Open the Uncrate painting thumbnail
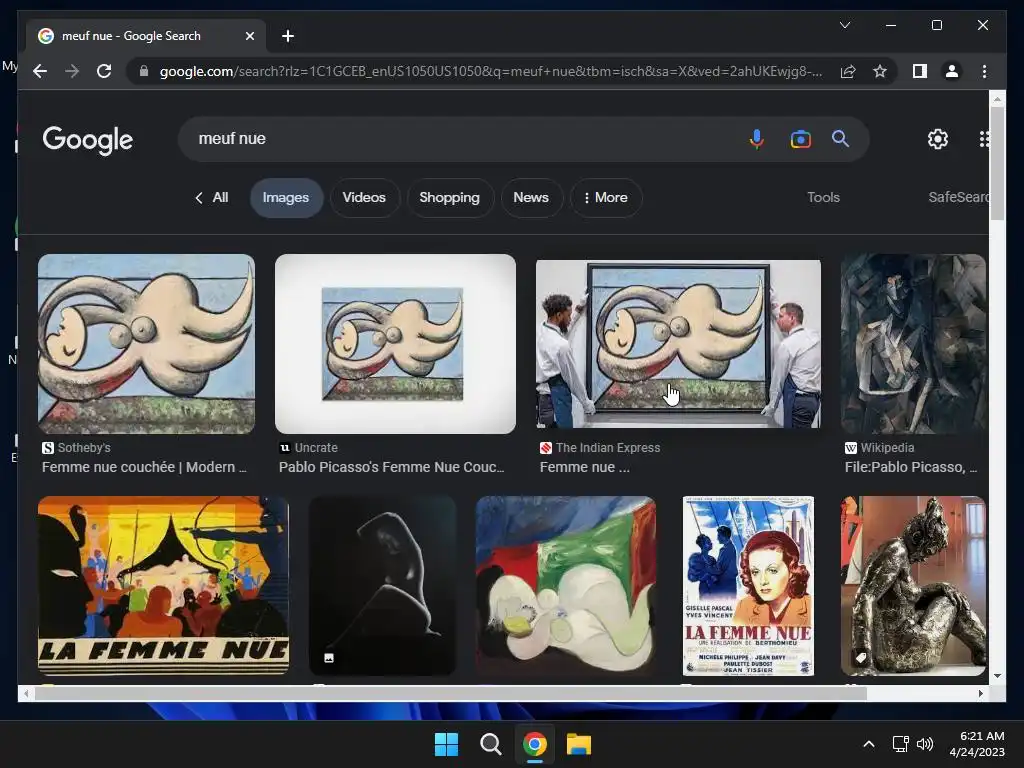 point(395,344)
